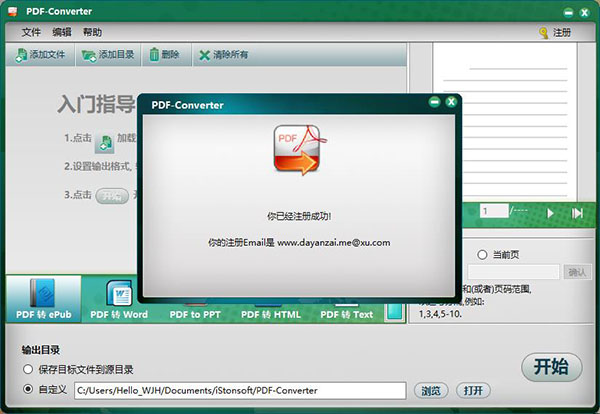Click the Browse (浏览) button
This screenshot has height=414, width=600.
pyautogui.click(x=429, y=390)
